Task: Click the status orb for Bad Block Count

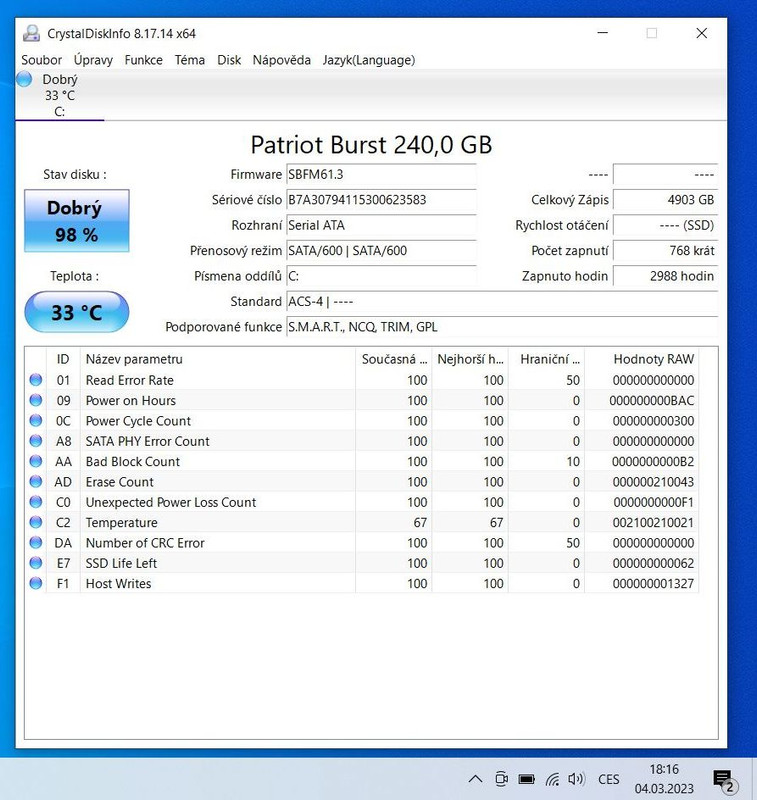Action: (36, 461)
